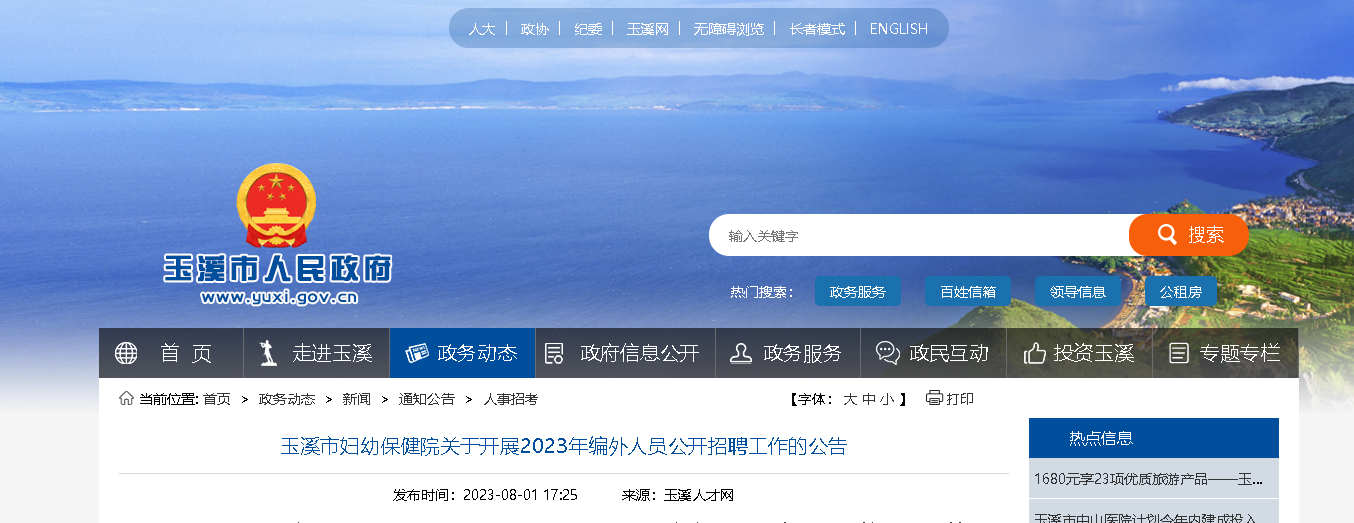Click the newspaper icon beside 政务动态
Image resolution: width=1354 pixels, height=523 pixels.
(x=416, y=353)
